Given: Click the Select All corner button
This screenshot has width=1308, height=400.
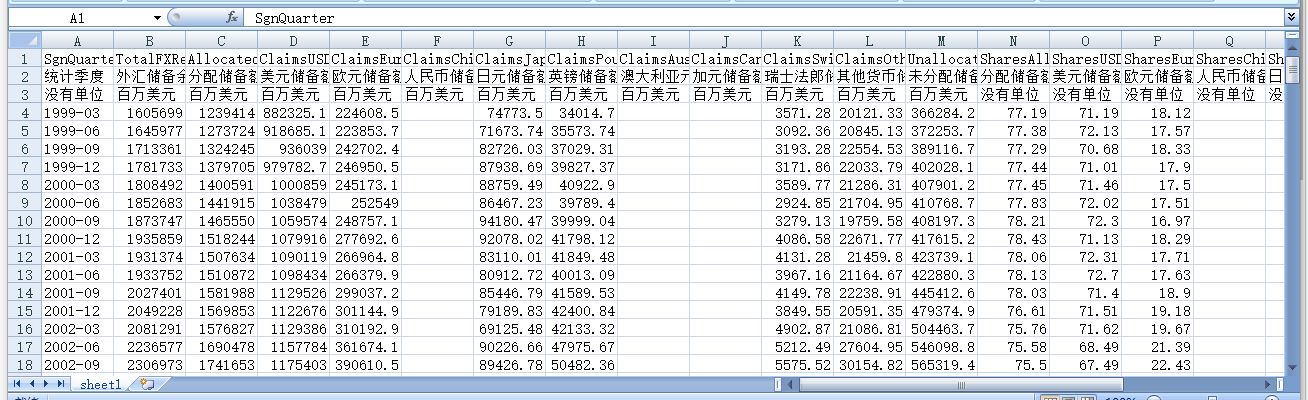Looking at the screenshot, I should point(24,41).
